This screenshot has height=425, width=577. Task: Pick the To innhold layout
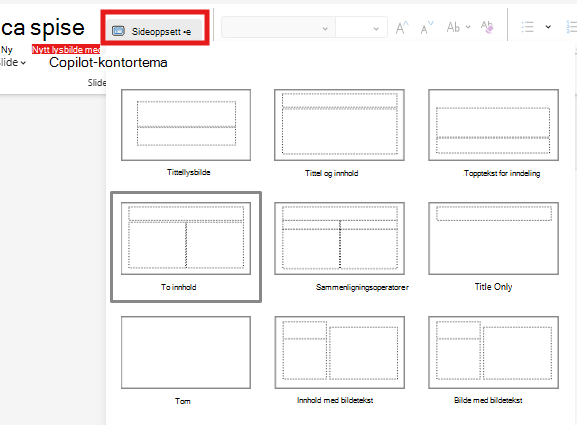(186, 238)
